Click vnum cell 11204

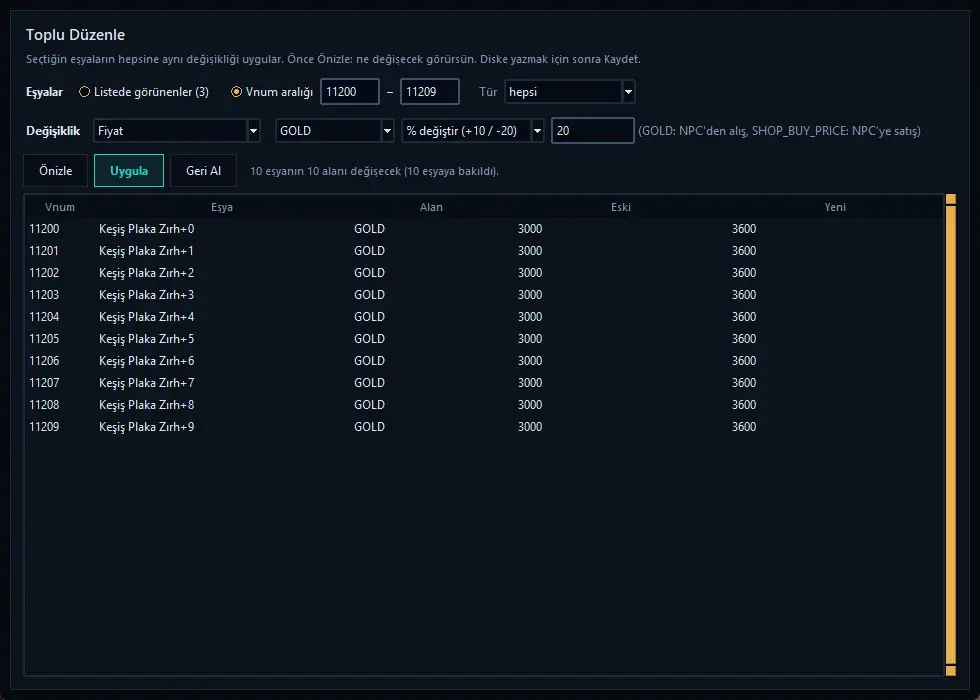(x=44, y=317)
